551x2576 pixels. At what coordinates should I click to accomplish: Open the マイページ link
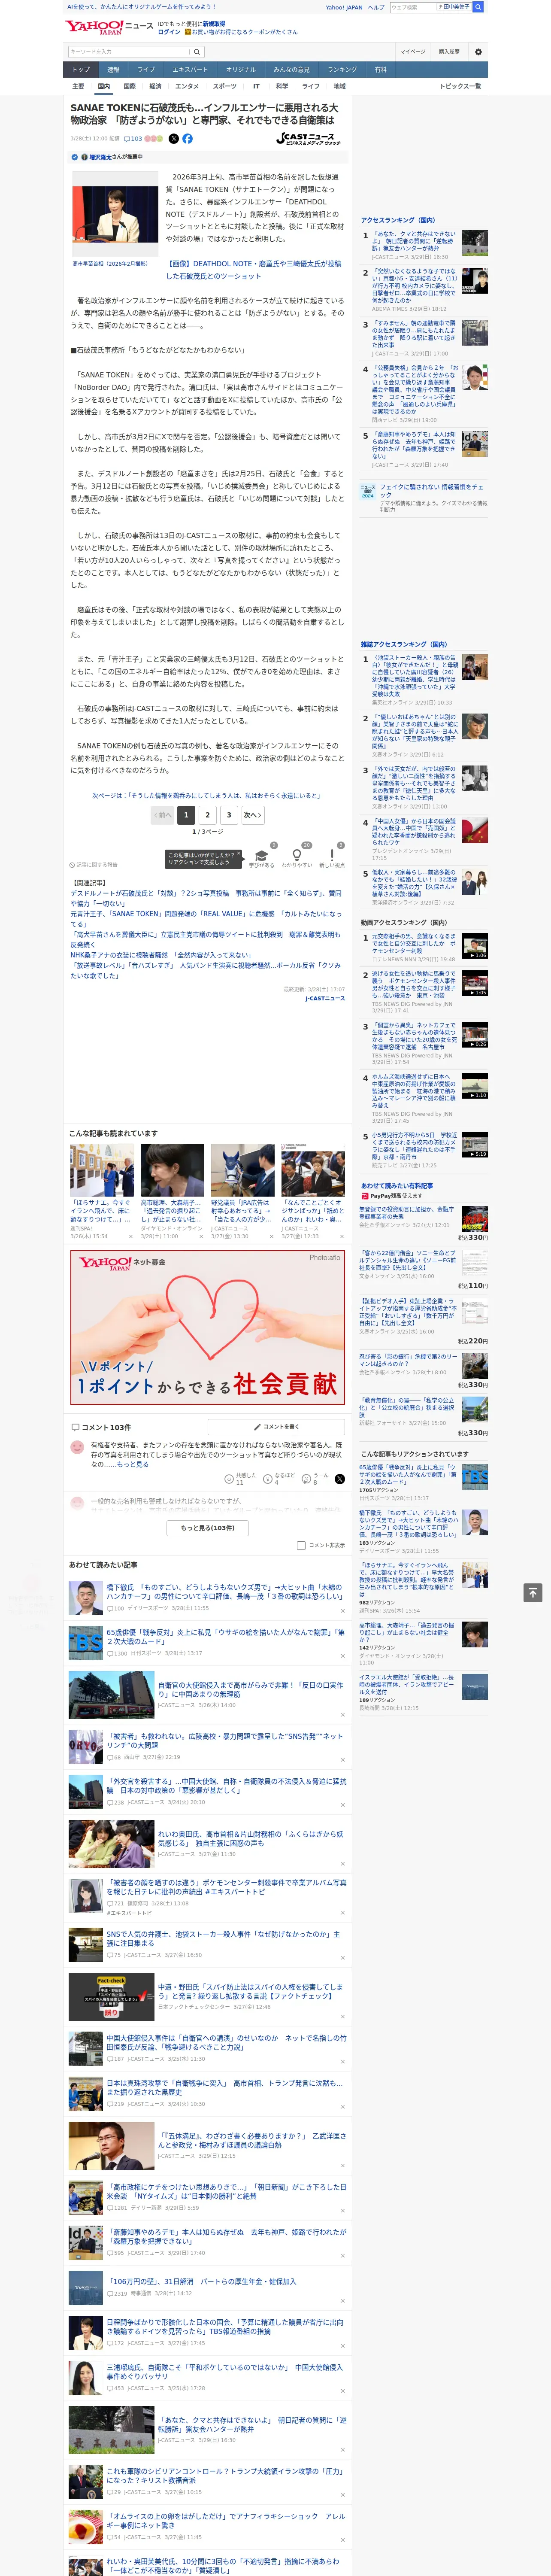coord(413,52)
